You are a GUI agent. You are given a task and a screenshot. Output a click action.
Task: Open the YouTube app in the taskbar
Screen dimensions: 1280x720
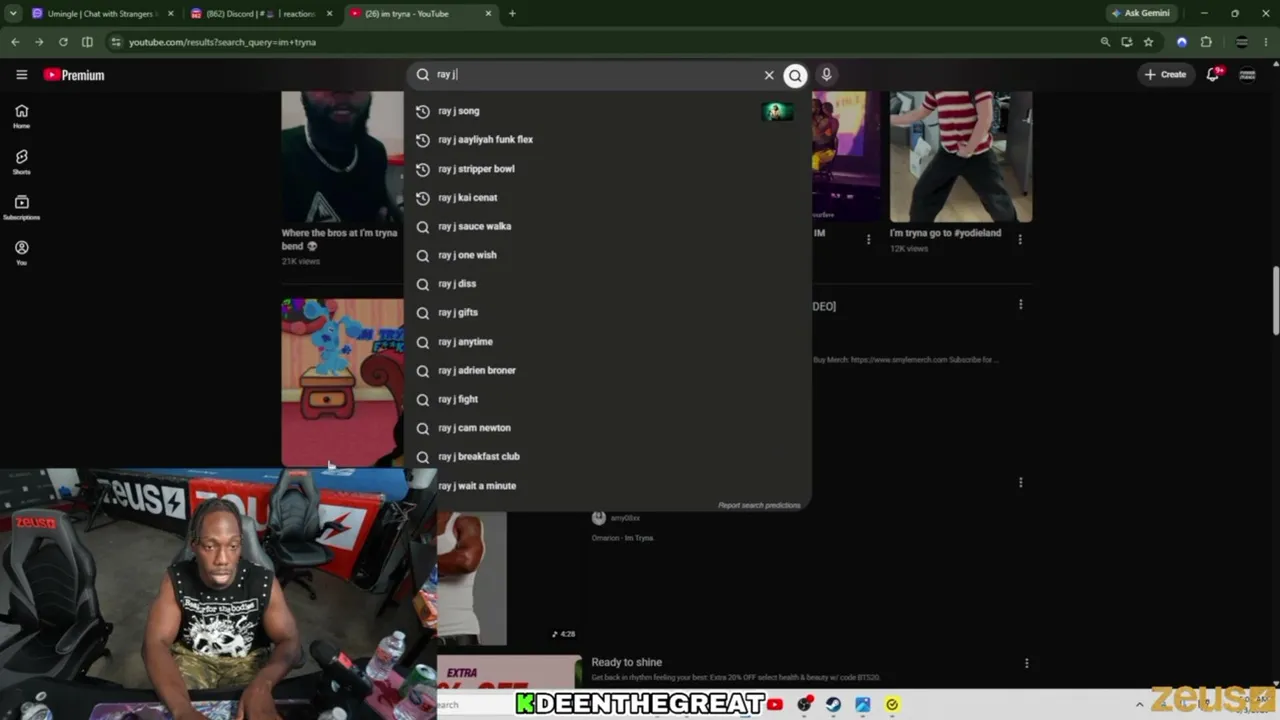coord(775,705)
